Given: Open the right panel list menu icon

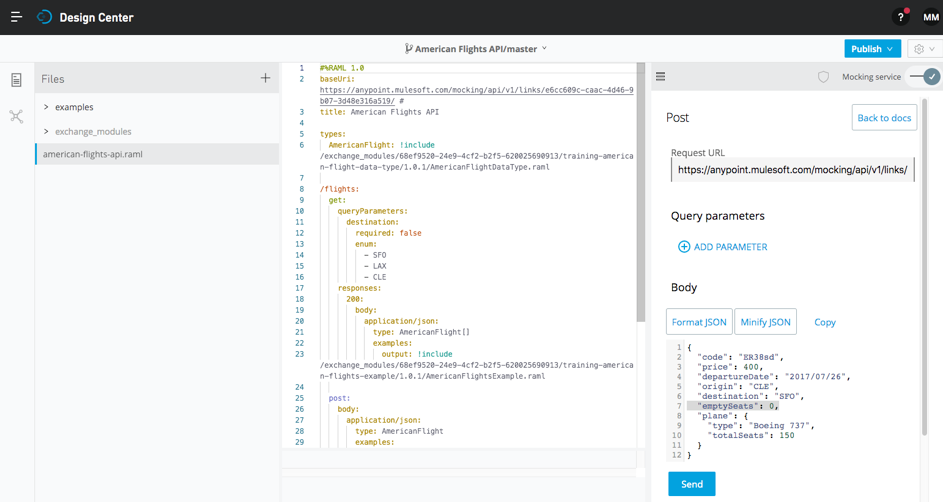Looking at the screenshot, I should tap(660, 77).
